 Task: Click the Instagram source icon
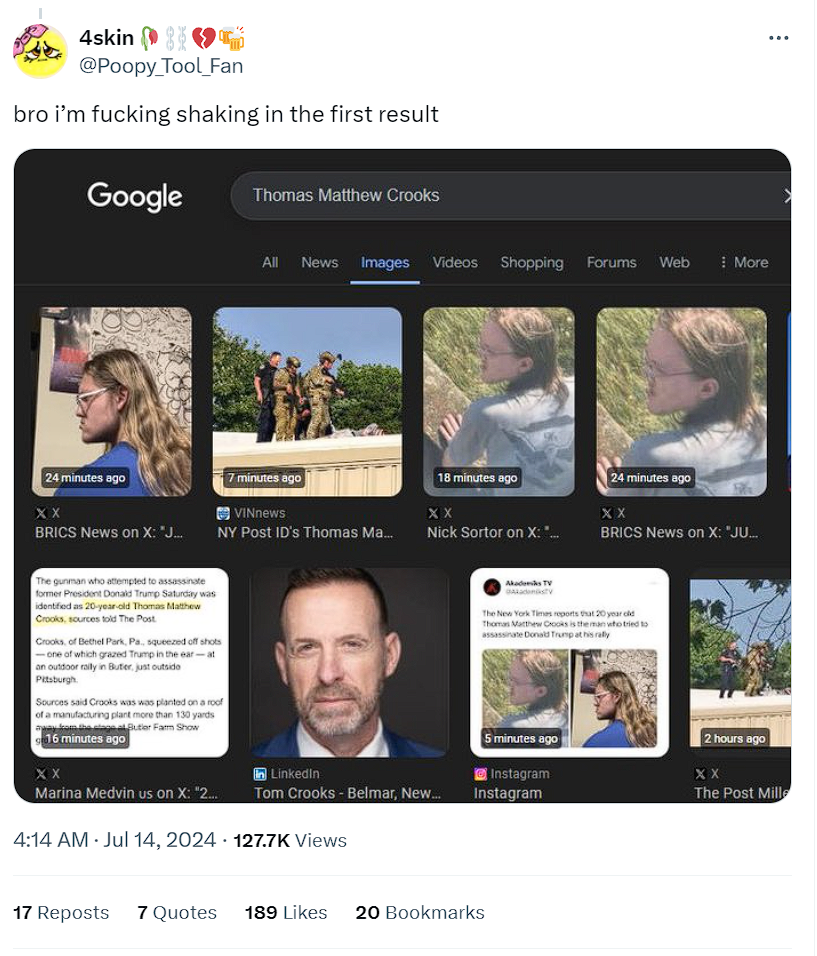480,773
